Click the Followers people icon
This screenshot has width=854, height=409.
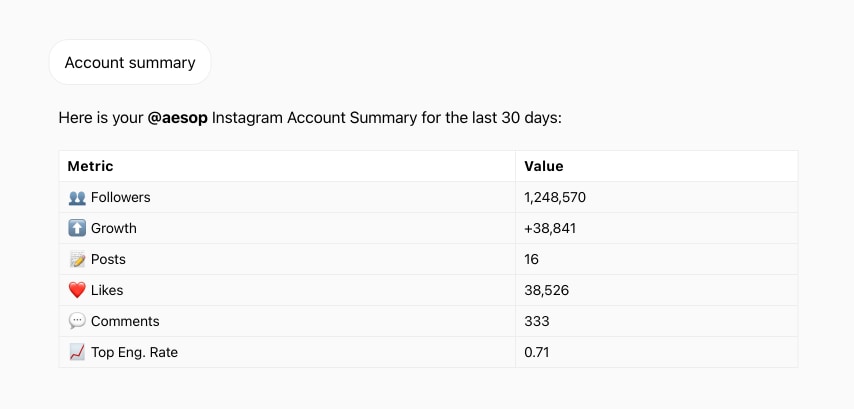[77, 198]
